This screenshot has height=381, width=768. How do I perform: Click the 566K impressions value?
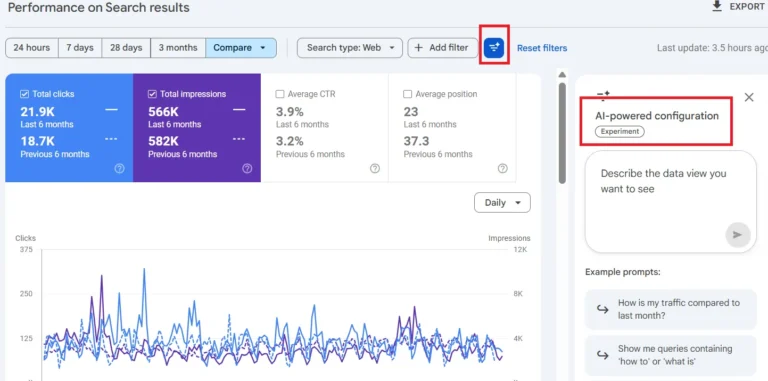coord(163,112)
